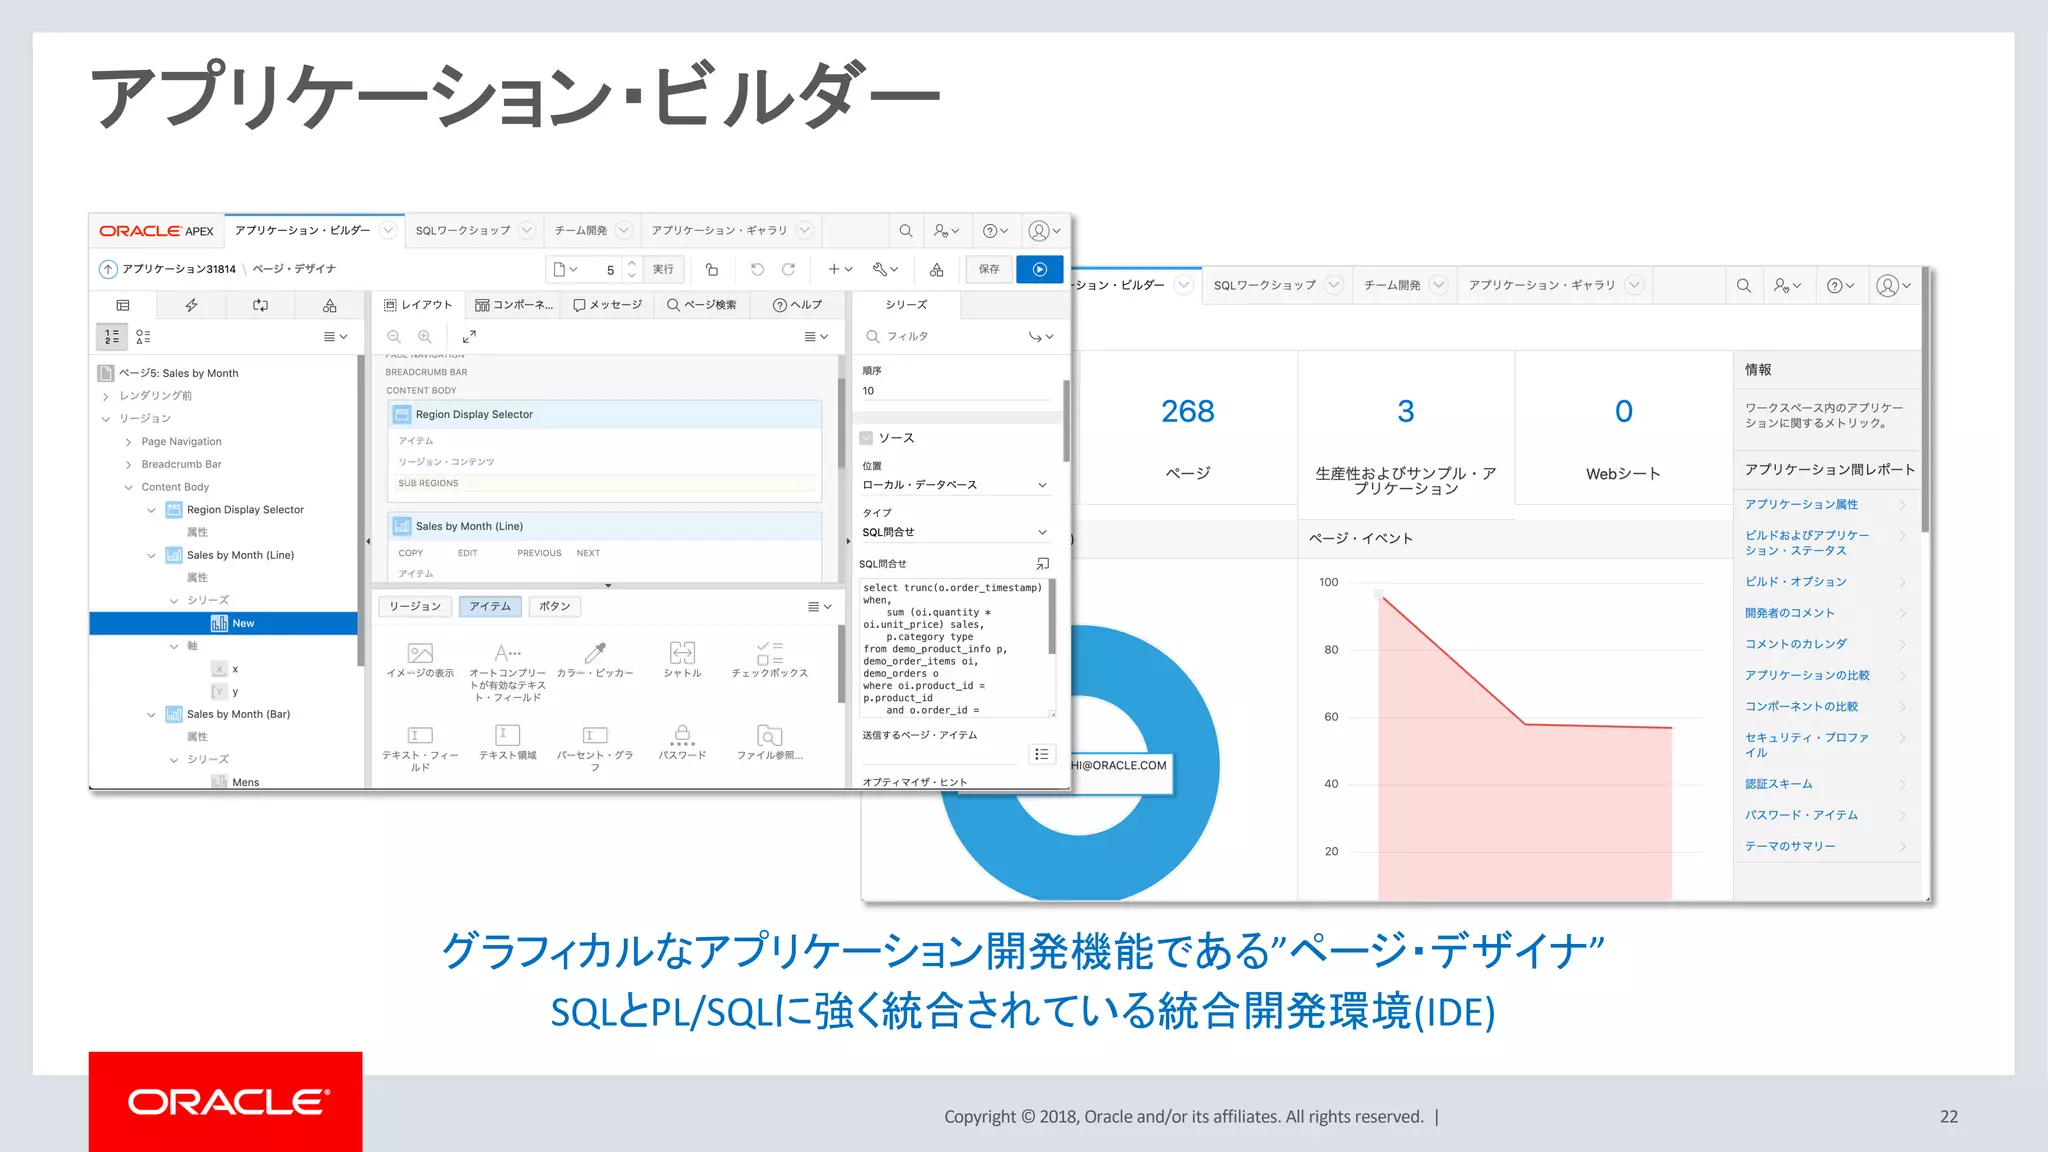
Task: Switch to the dynamic actions lightning tab
Action: point(191,305)
